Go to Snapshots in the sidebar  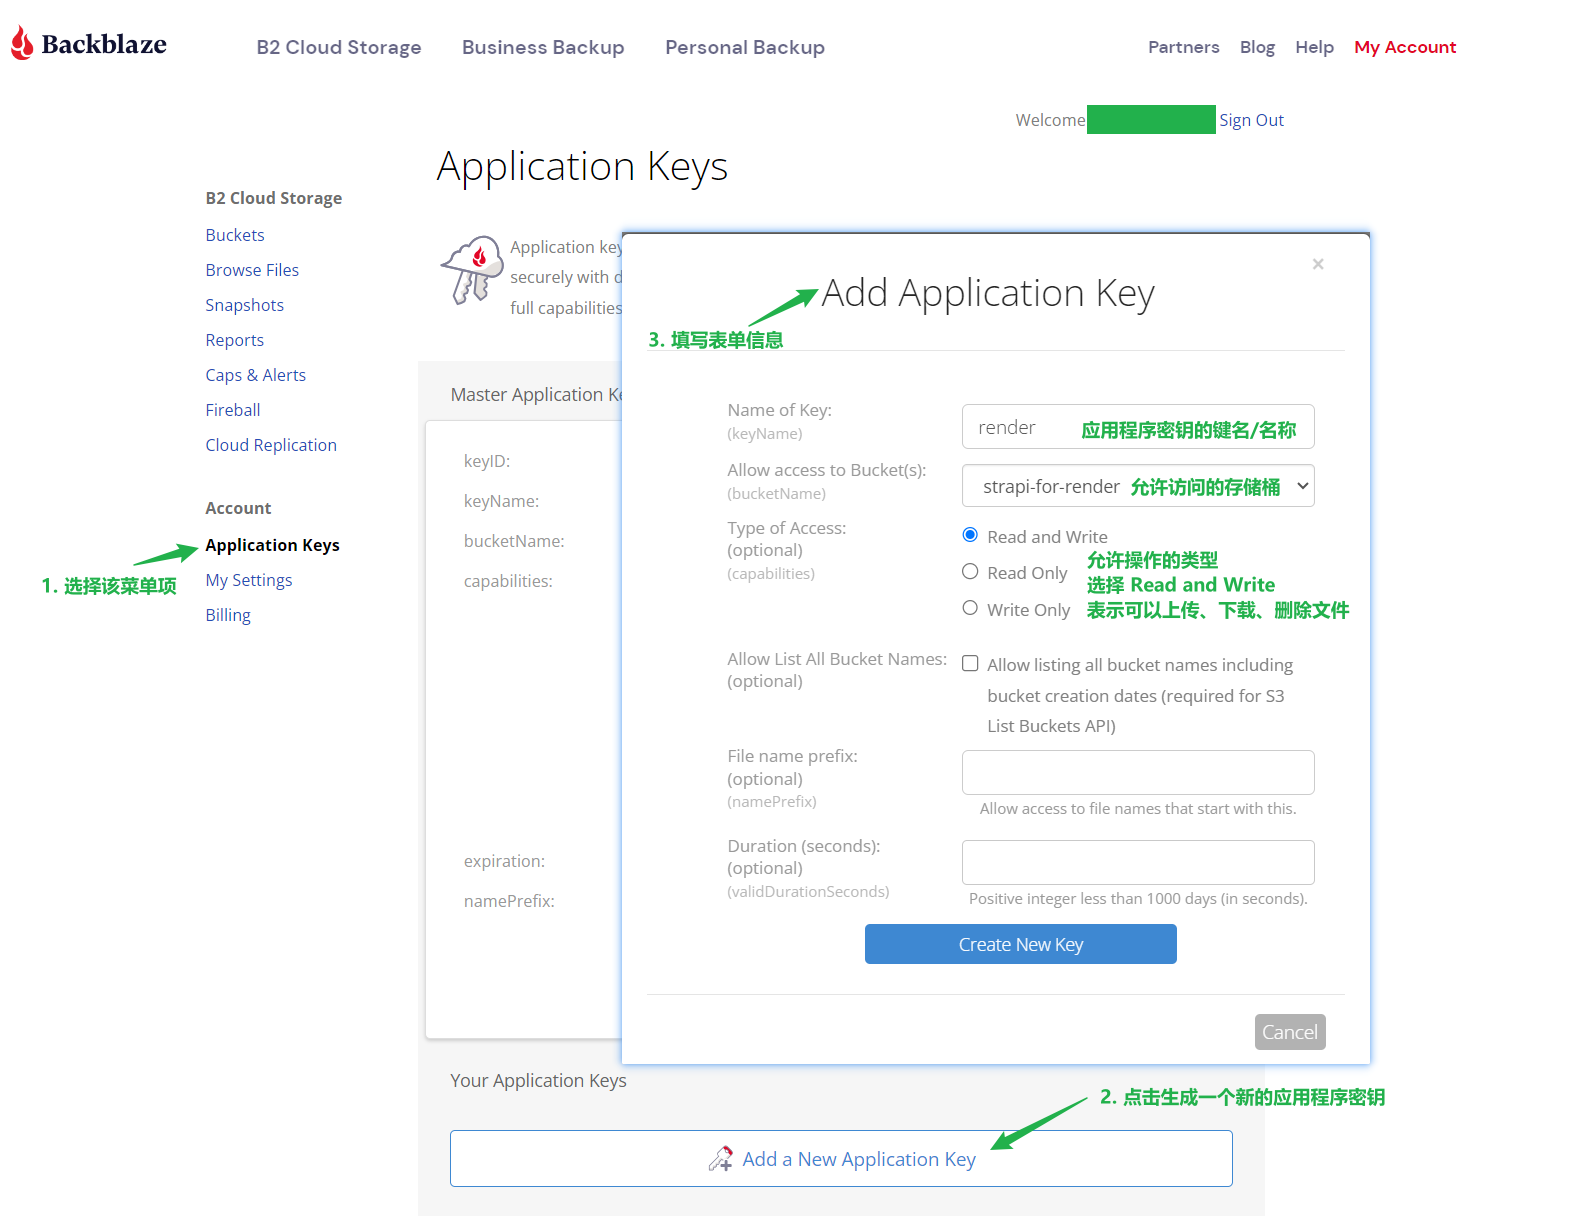click(244, 305)
